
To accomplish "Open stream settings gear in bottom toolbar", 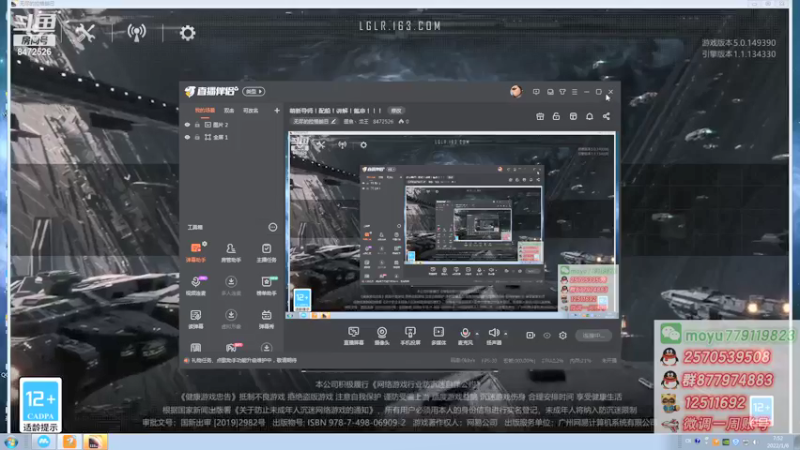I will 563,335.
